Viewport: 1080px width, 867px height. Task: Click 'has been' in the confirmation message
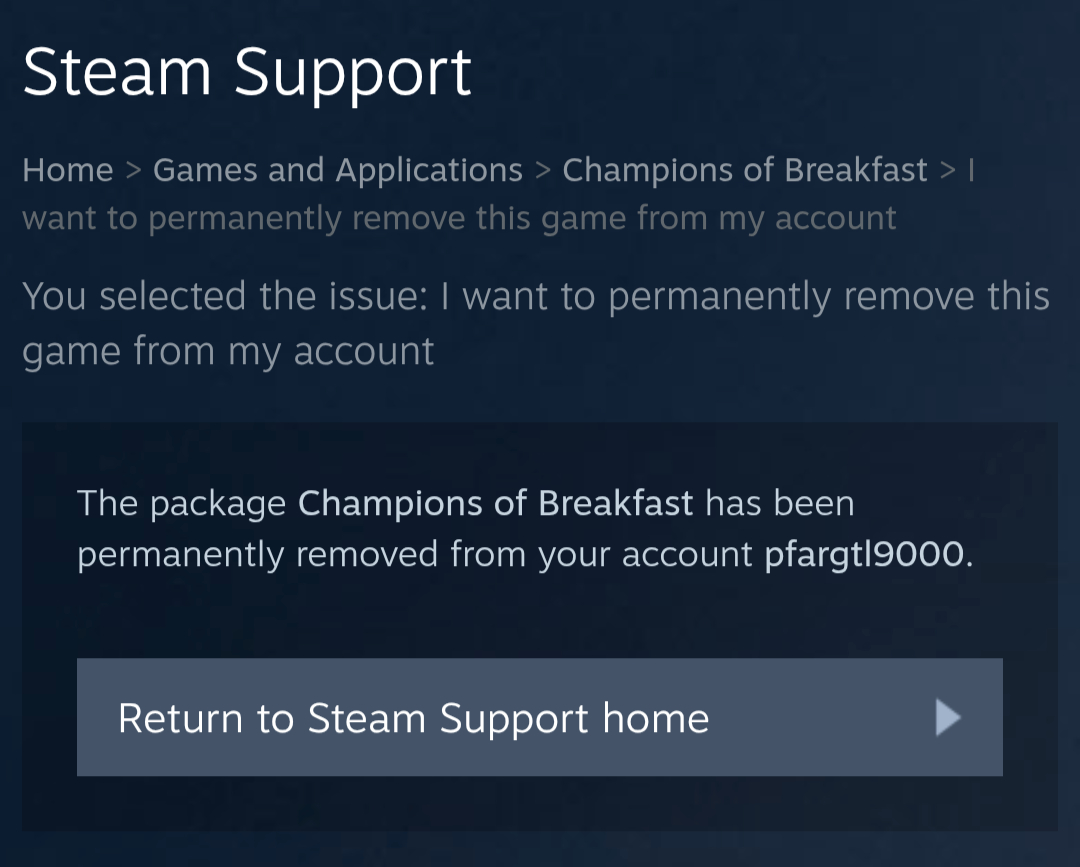click(x=780, y=502)
